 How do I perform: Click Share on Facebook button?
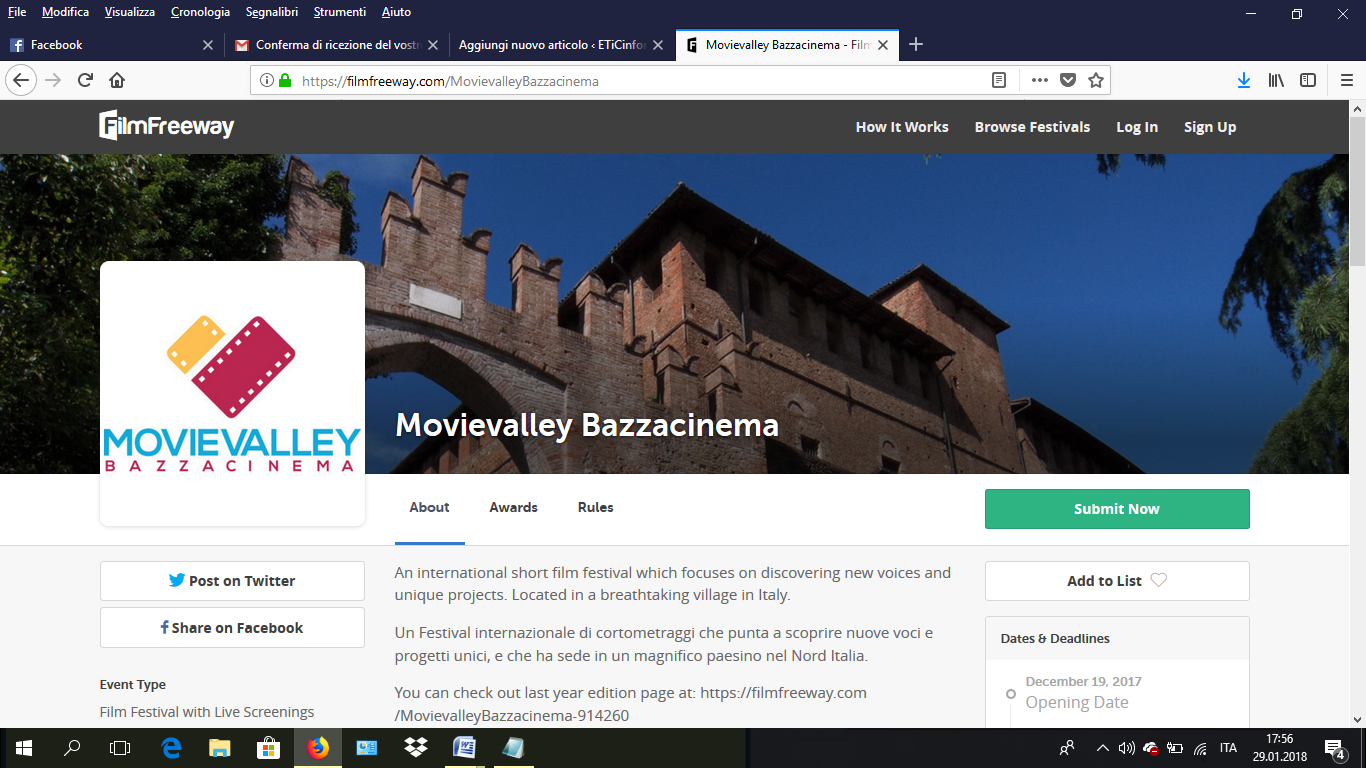[x=232, y=628]
